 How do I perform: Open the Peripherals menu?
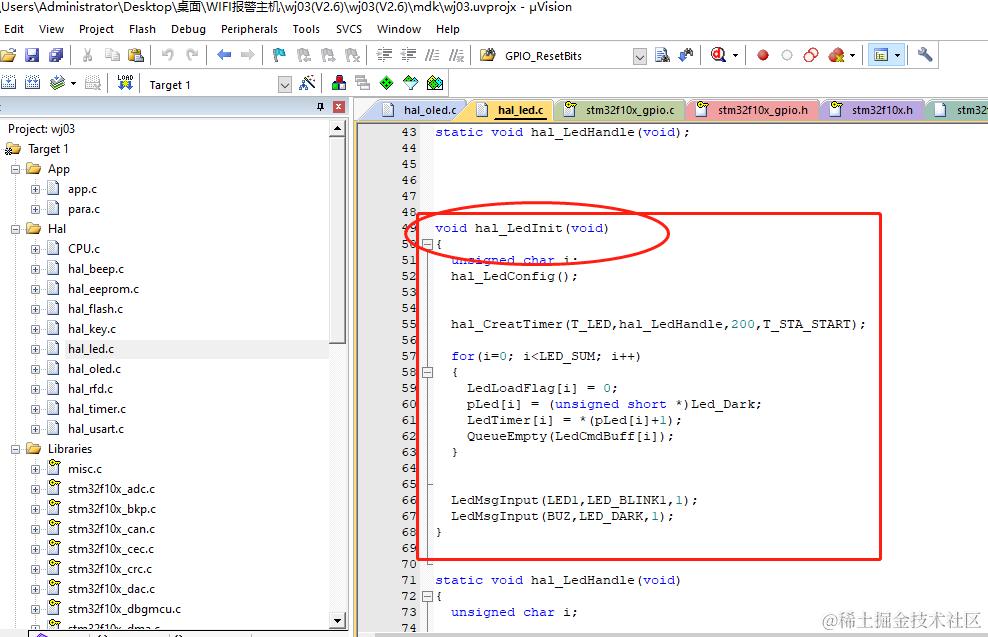coord(249,29)
